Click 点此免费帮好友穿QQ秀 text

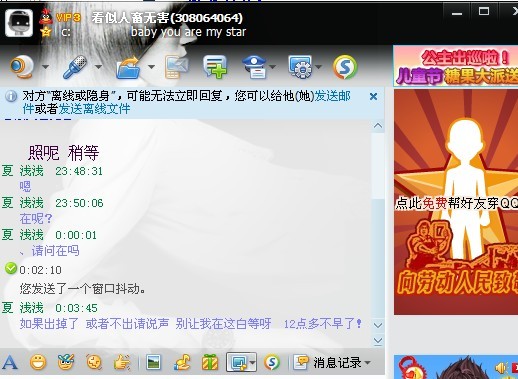(x=457, y=203)
